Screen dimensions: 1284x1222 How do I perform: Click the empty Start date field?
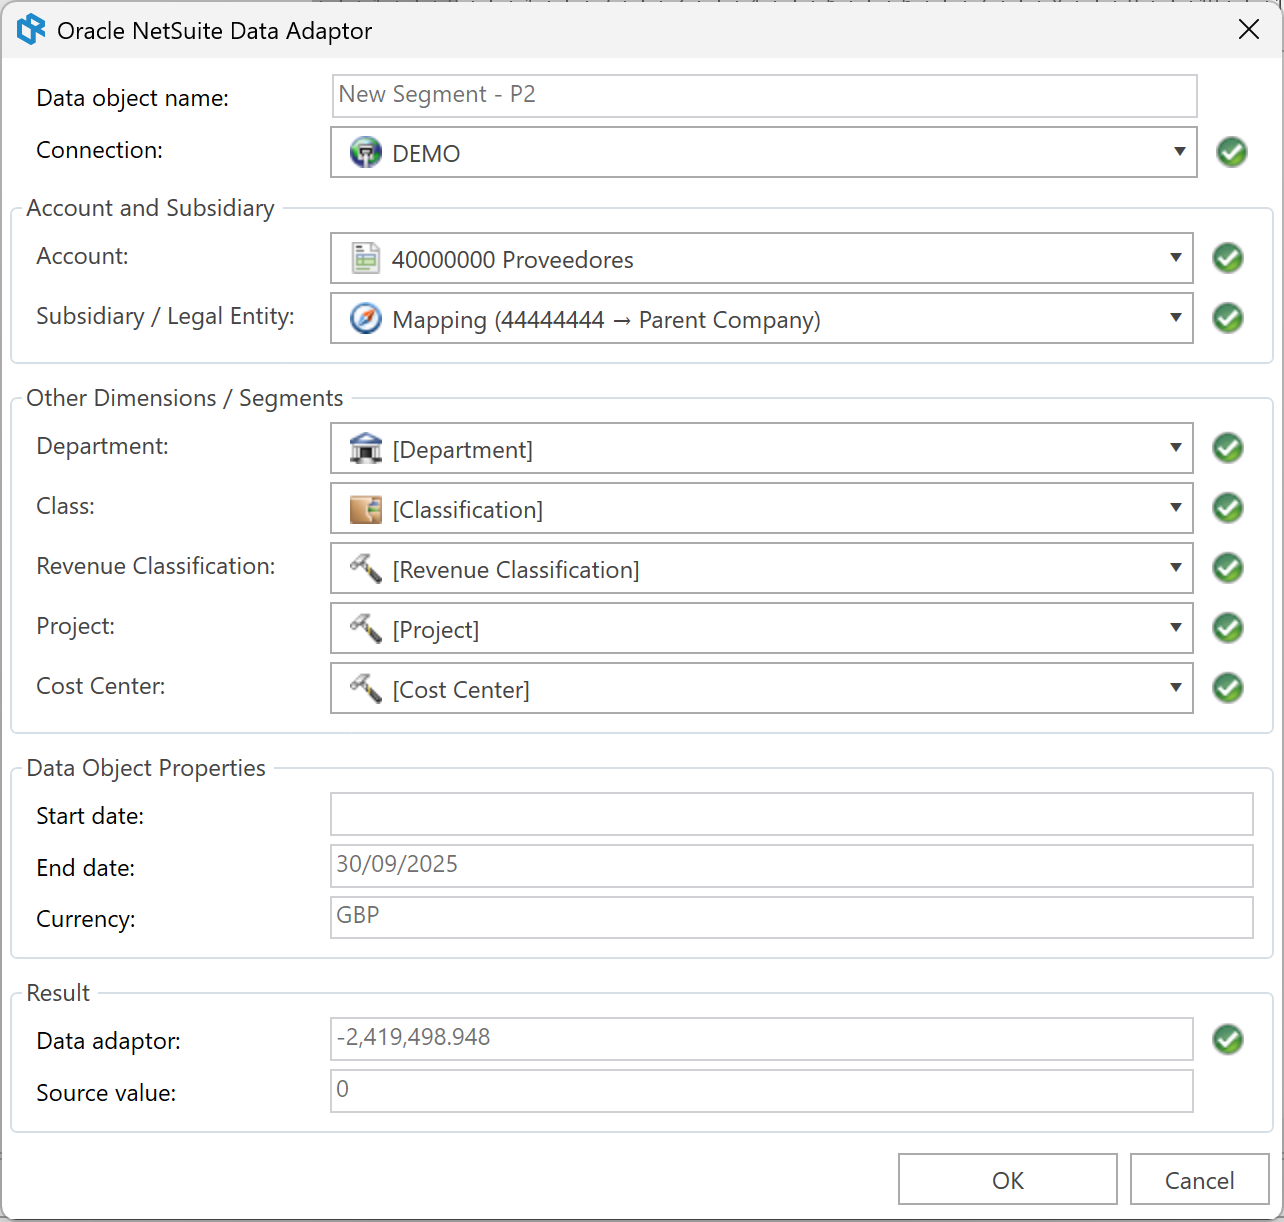coord(792,814)
